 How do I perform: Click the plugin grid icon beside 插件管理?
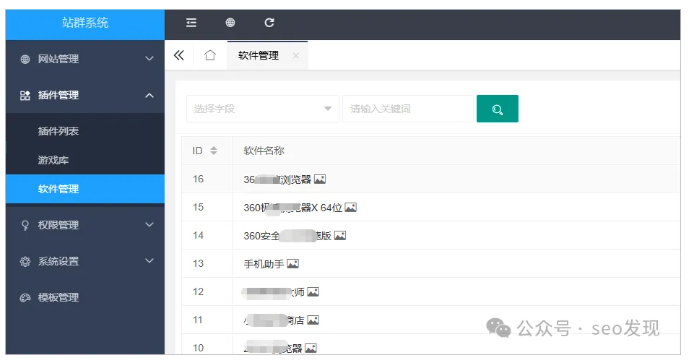(x=25, y=95)
